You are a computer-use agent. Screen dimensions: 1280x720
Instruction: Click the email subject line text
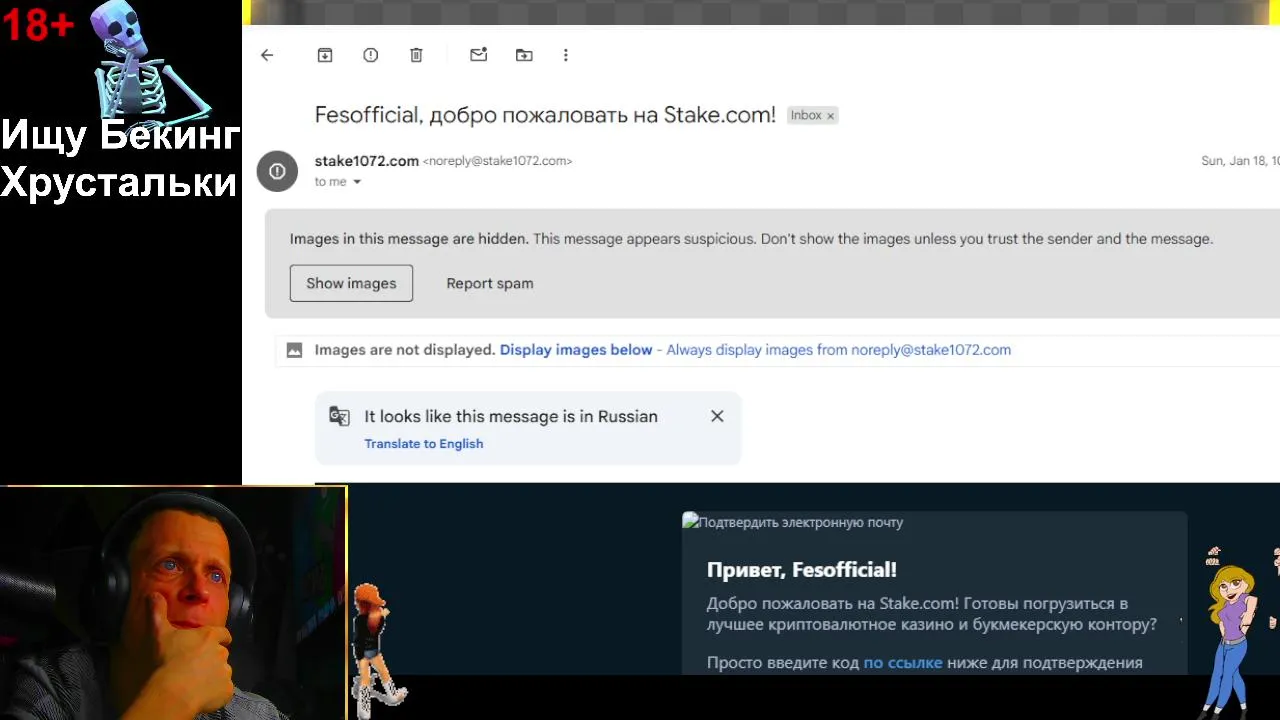545,115
